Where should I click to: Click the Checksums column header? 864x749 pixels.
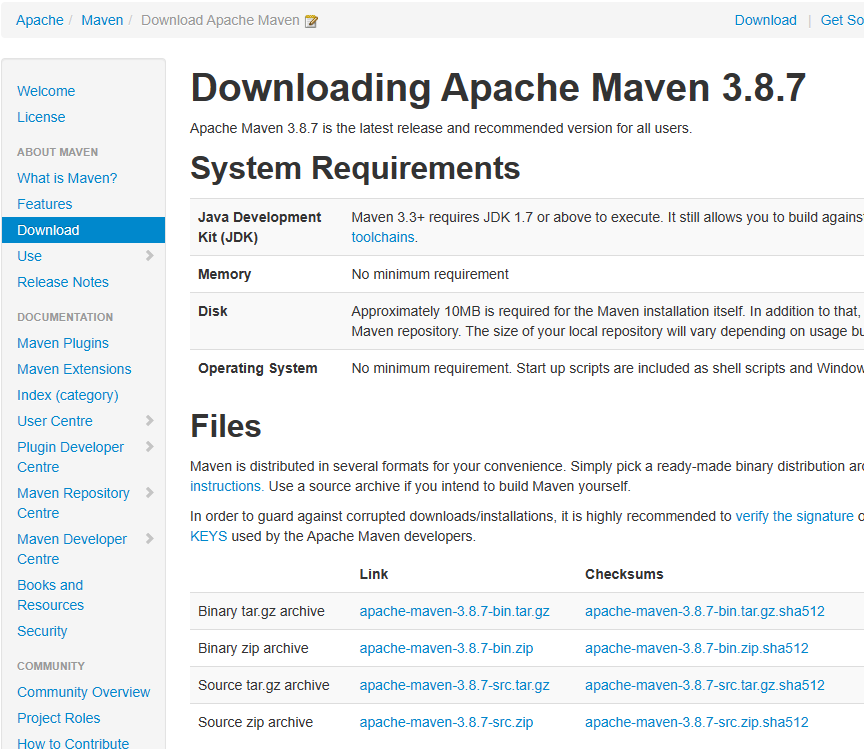[624, 574]
